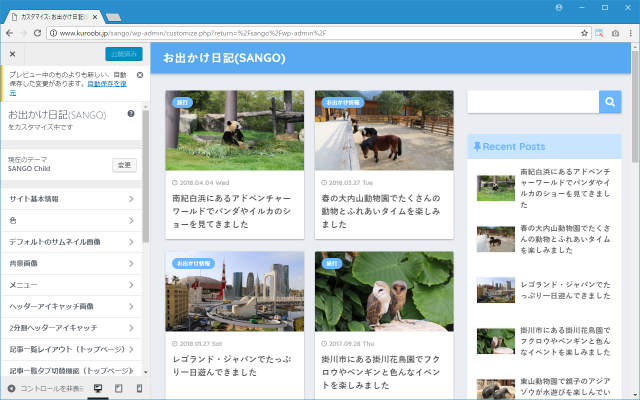This screenshot has height=400, width=640.
Task: Open ヘッダーアイキャッチ画像 panel
Action: (71, 306)
